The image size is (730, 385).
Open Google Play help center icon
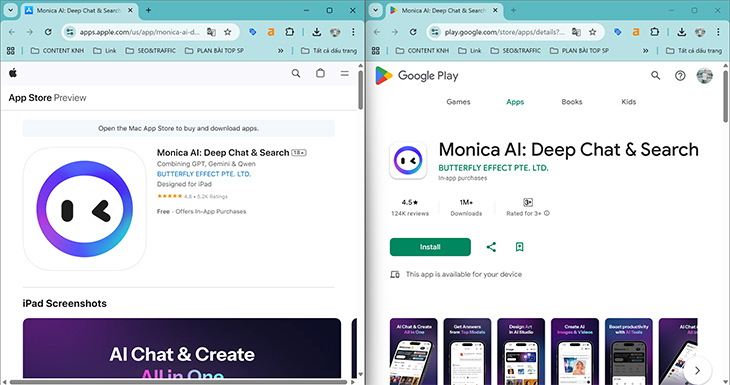(x=680, y=75)
